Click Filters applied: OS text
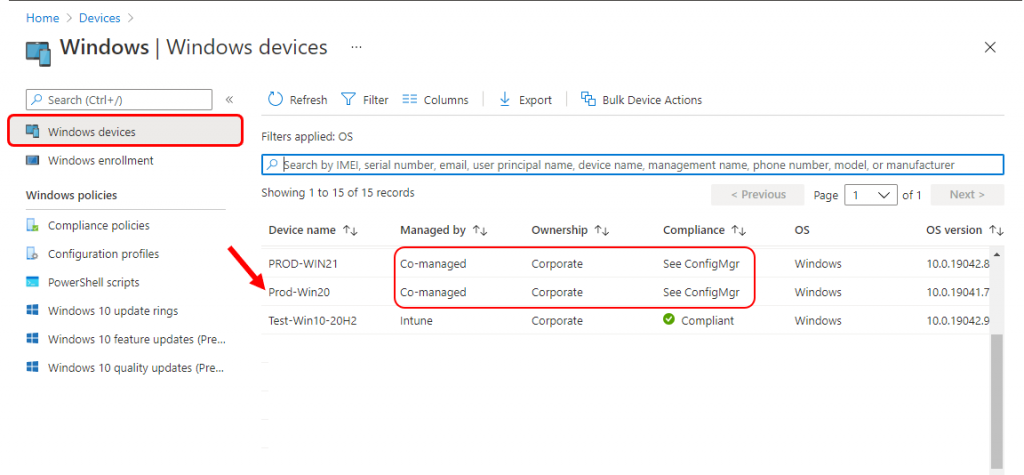1024x475 pixels. (x=307, y=137)
